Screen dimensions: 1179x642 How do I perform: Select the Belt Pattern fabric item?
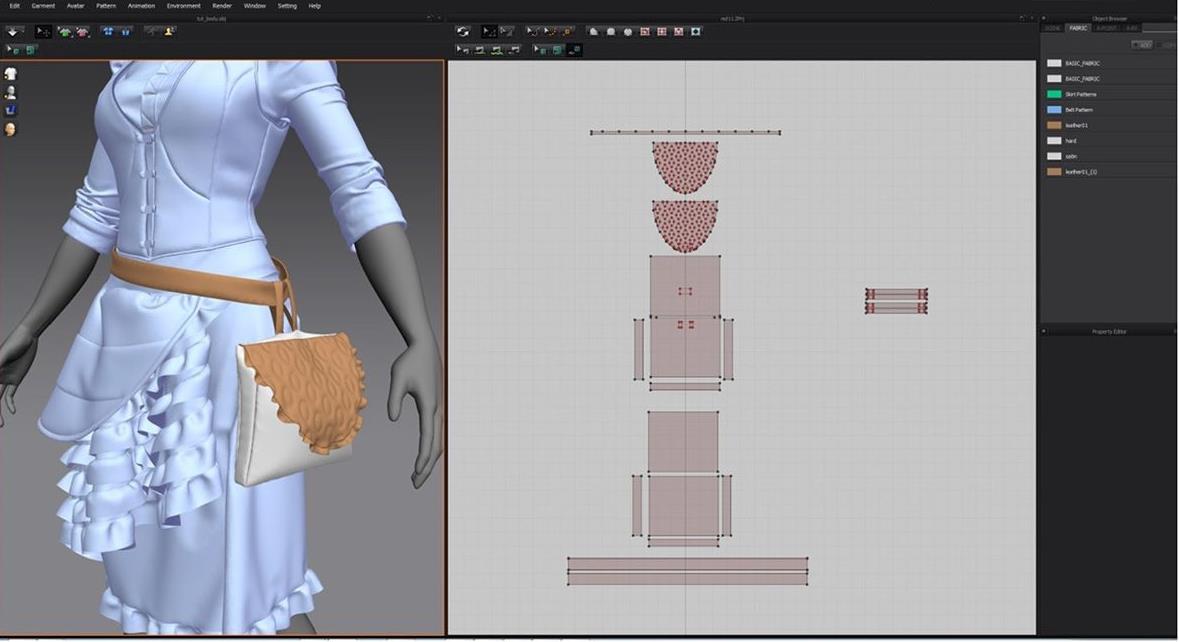(x=1080, y=109)
